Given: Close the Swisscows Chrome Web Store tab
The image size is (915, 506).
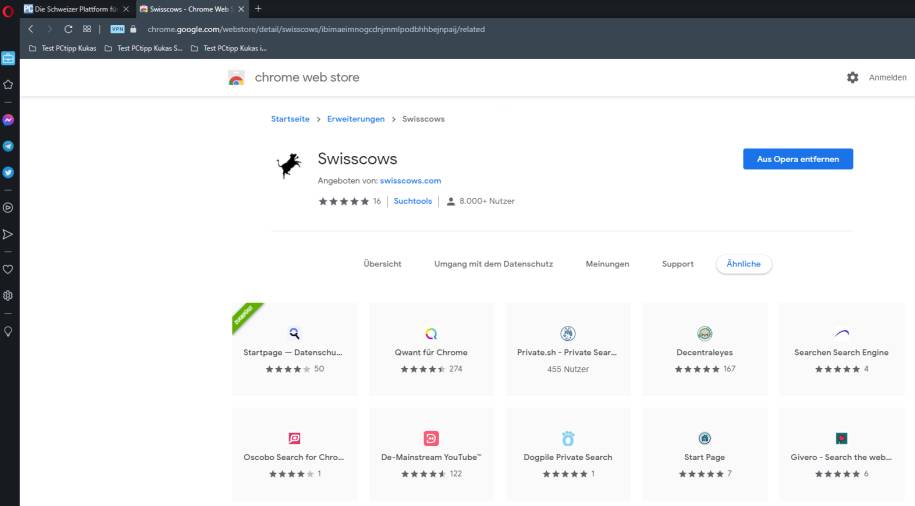Looking at the screenshot, I should [241, 9].
